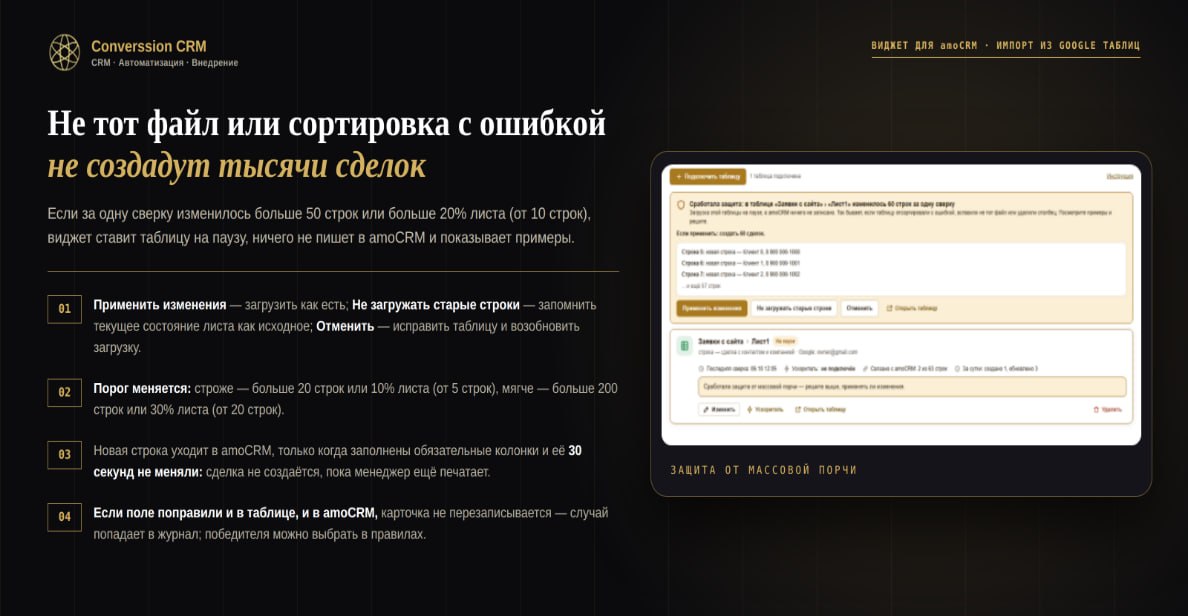Click the shield icon in the protection alert
Image resolution: width=1188 pixels, height=616 pixels.
[x=680, y=205]
